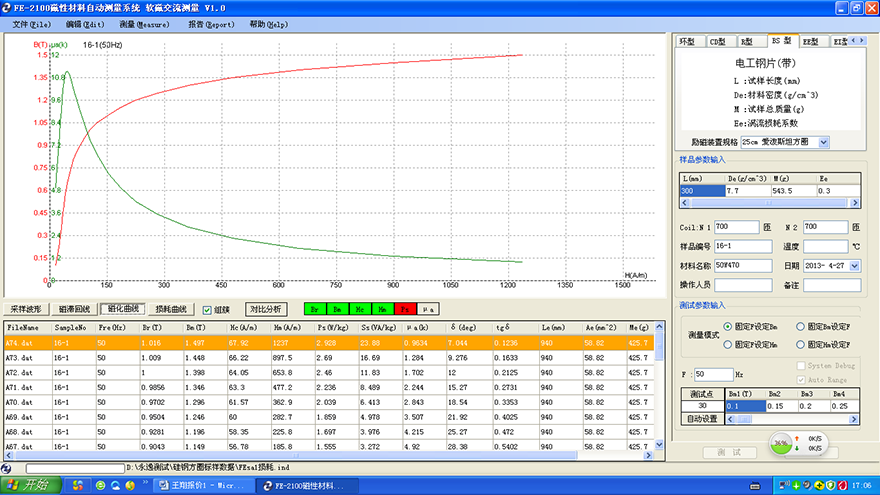Click the disabled 测试 button
Screen dimensions: 880x495
pyautogui.click(x=729, y=452)
